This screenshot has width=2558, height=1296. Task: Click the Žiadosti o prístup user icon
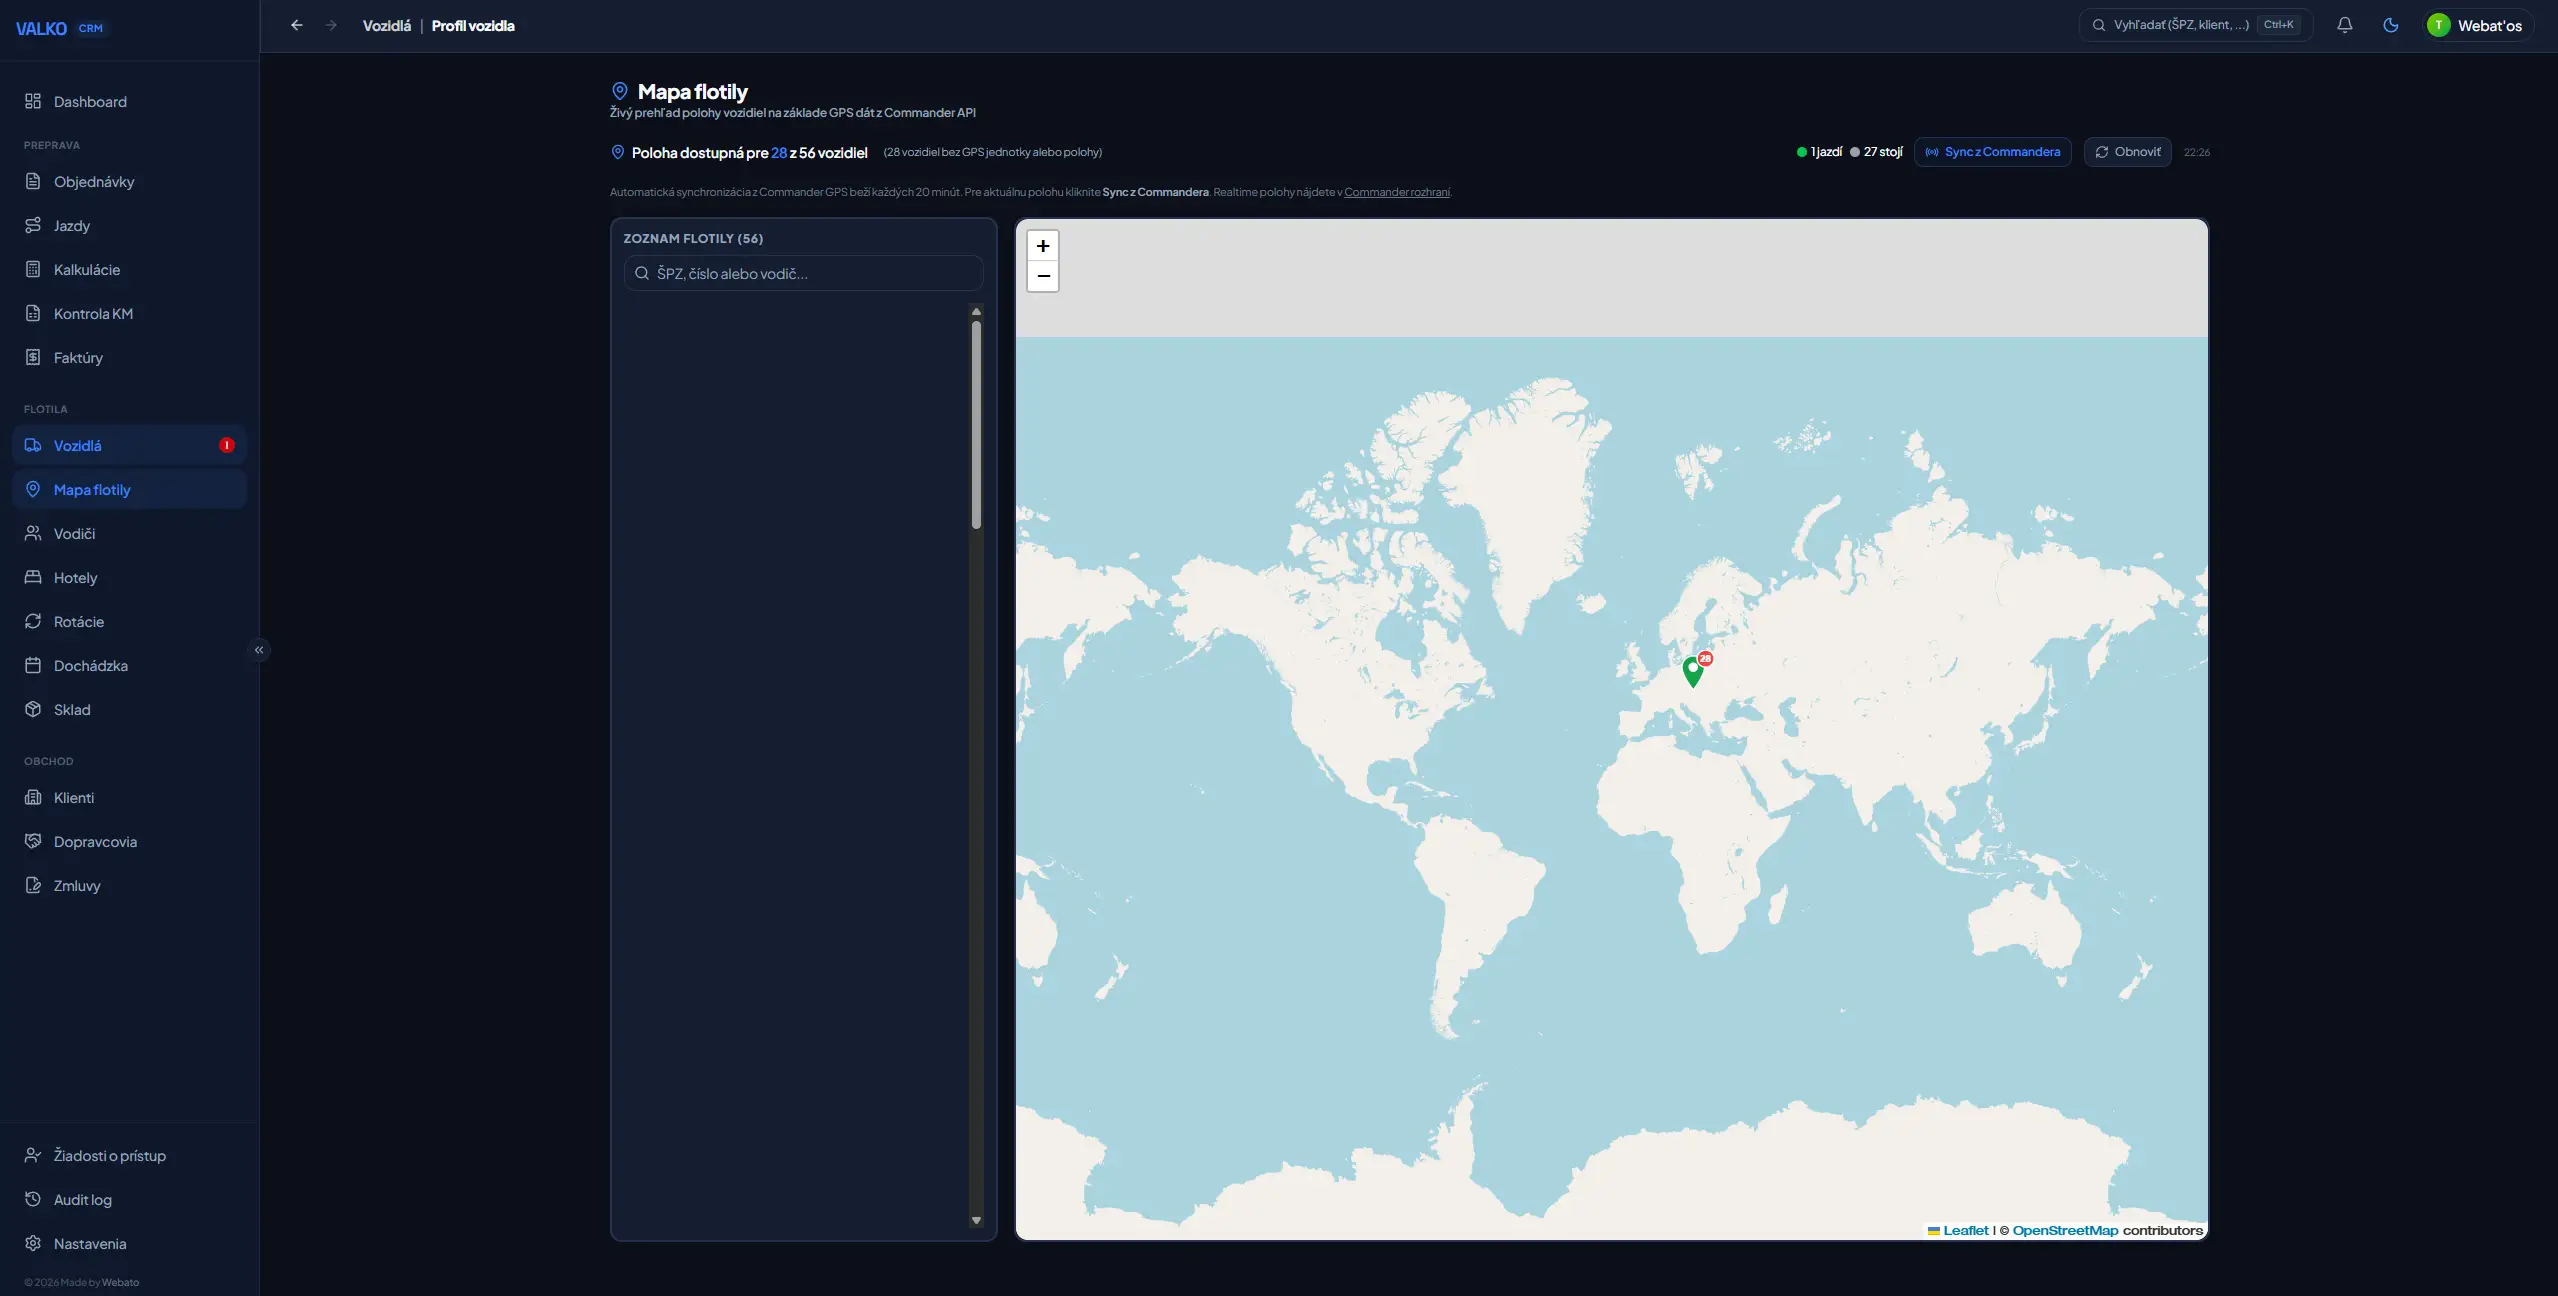coord(33,1156)
